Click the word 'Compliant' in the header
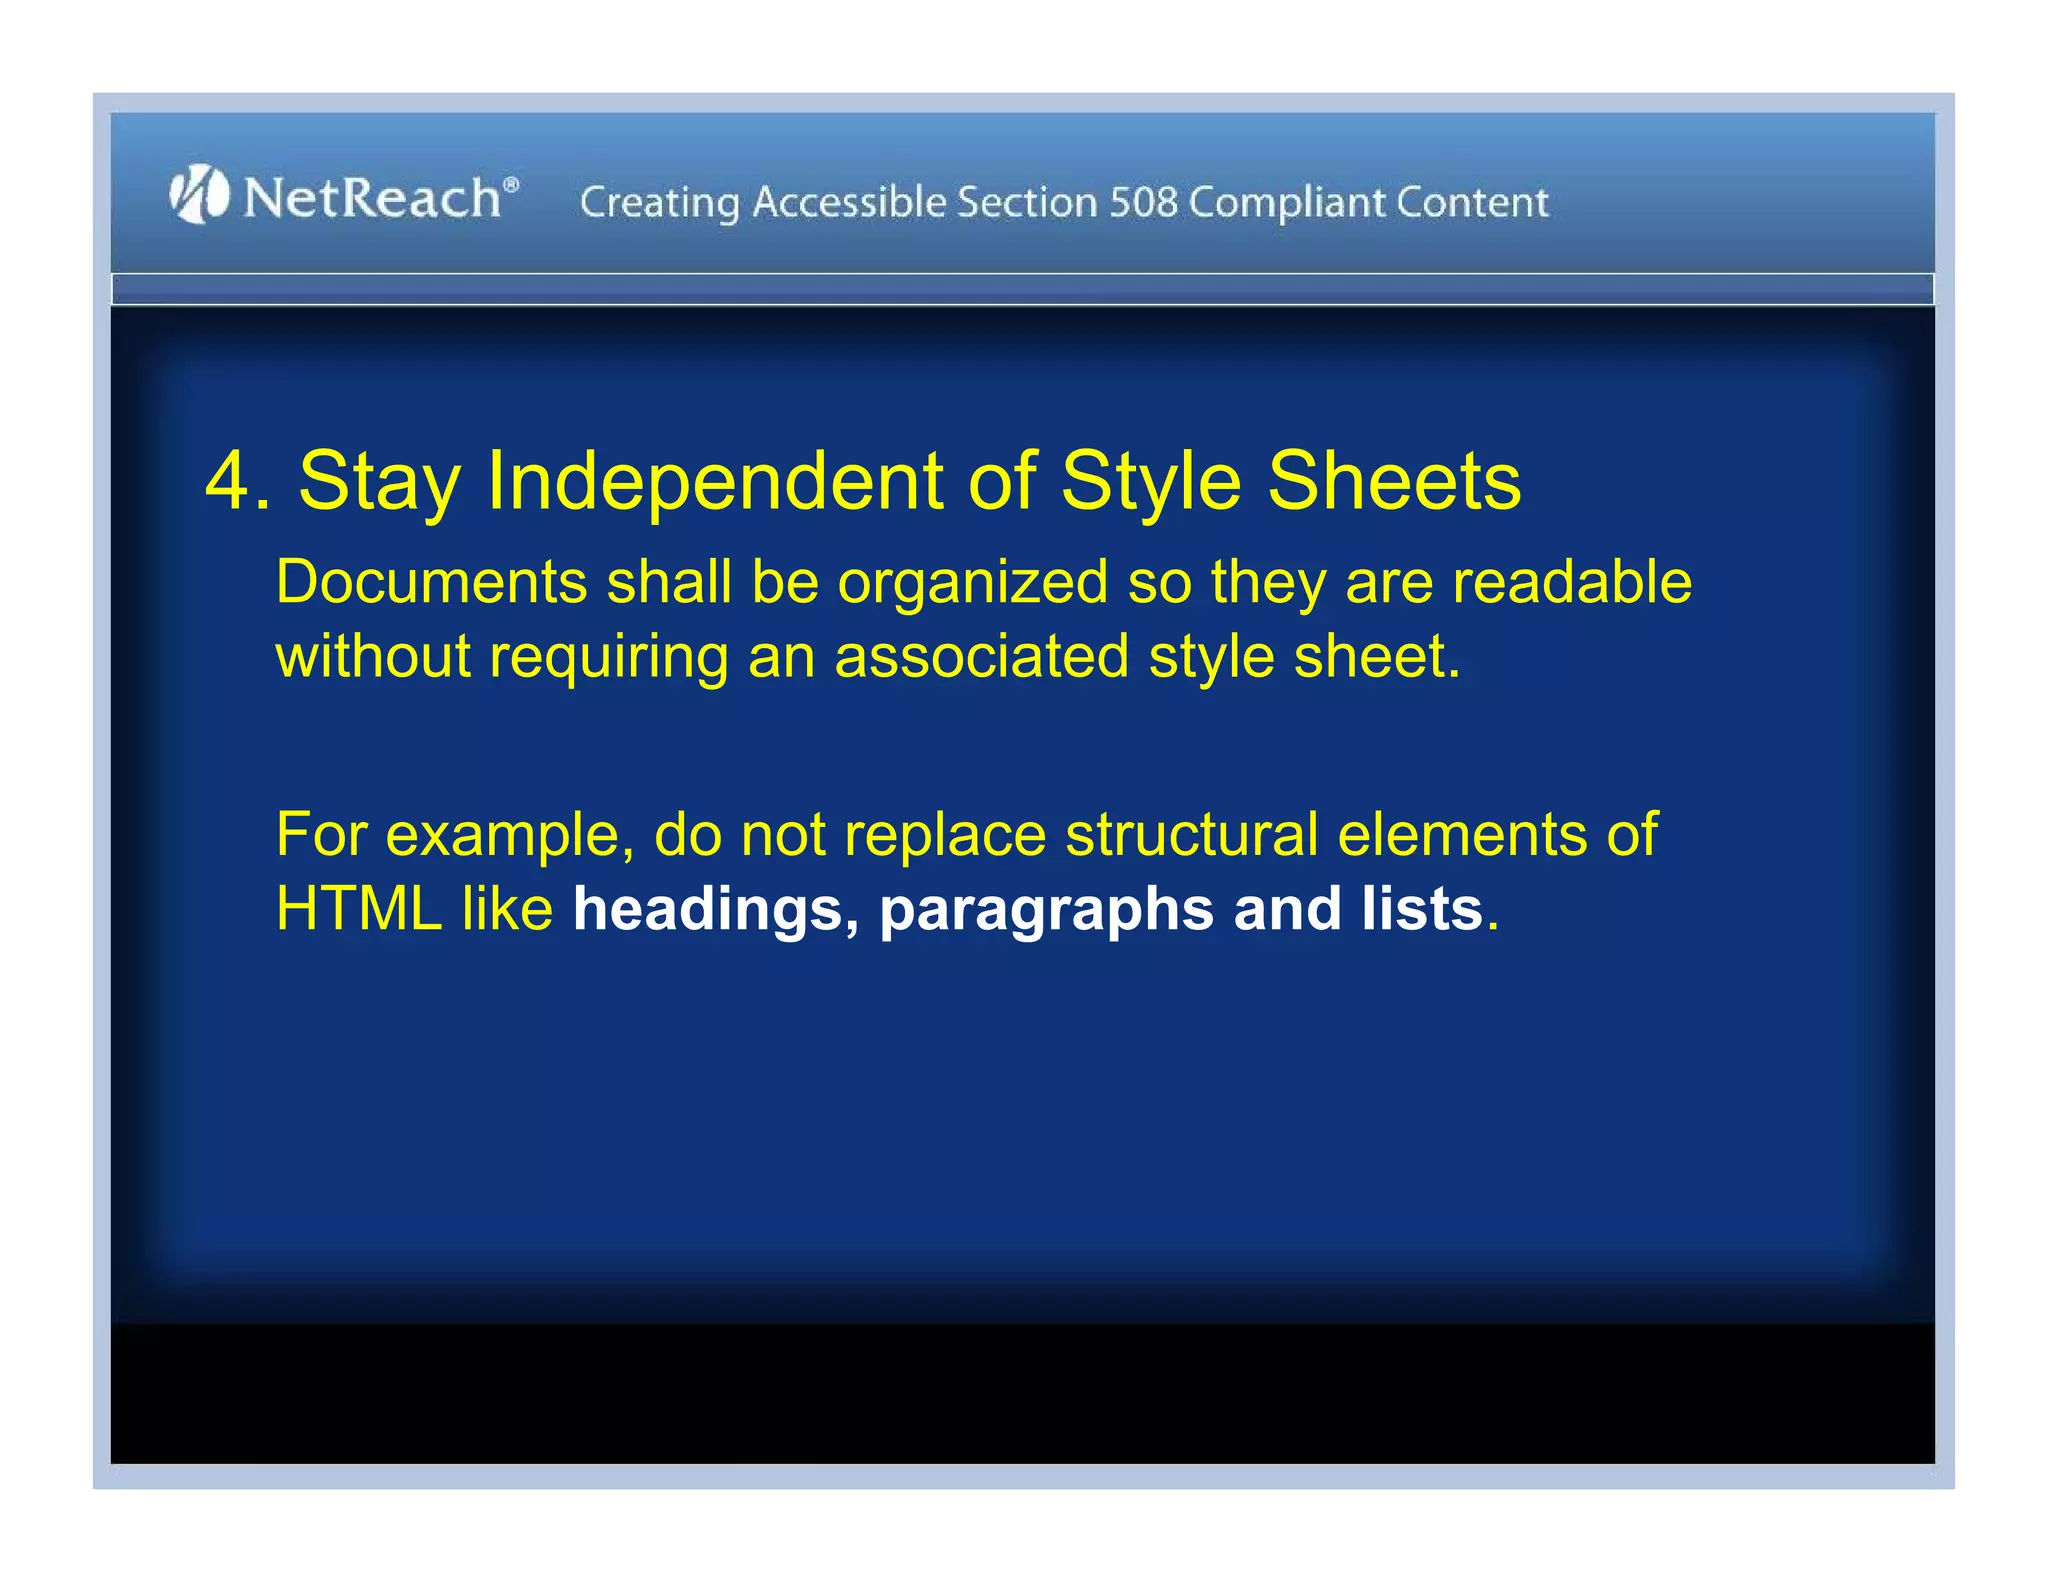2048x1582 pixels. (x=1287, y=202)
